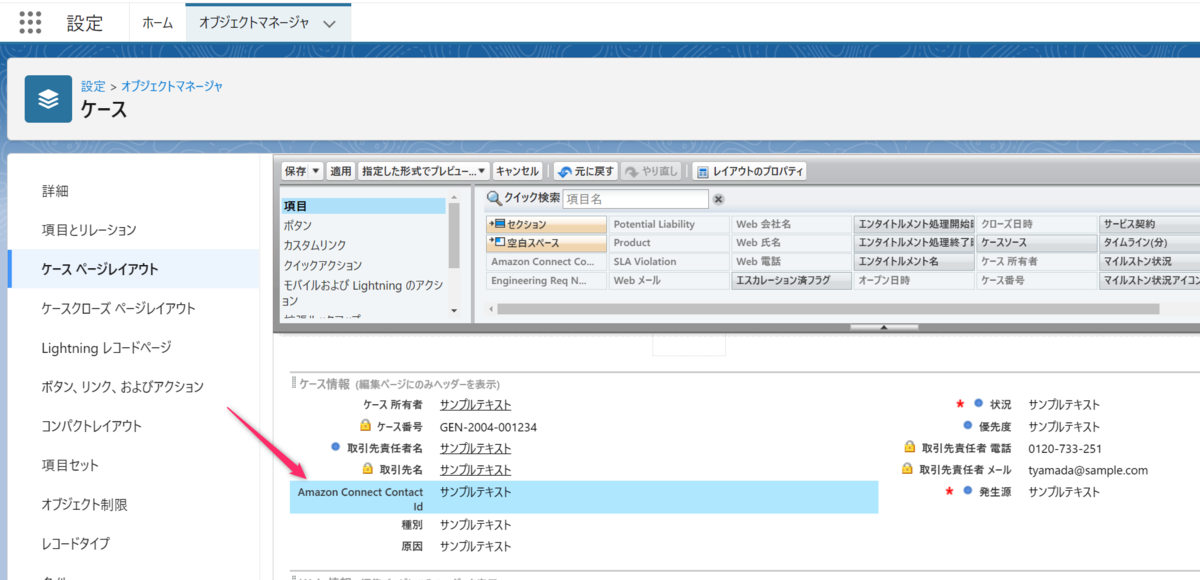The image size is (1200, 580).
Task: Open オブジェクト制限 in sidebar
Action: click(x=84, y=504)
